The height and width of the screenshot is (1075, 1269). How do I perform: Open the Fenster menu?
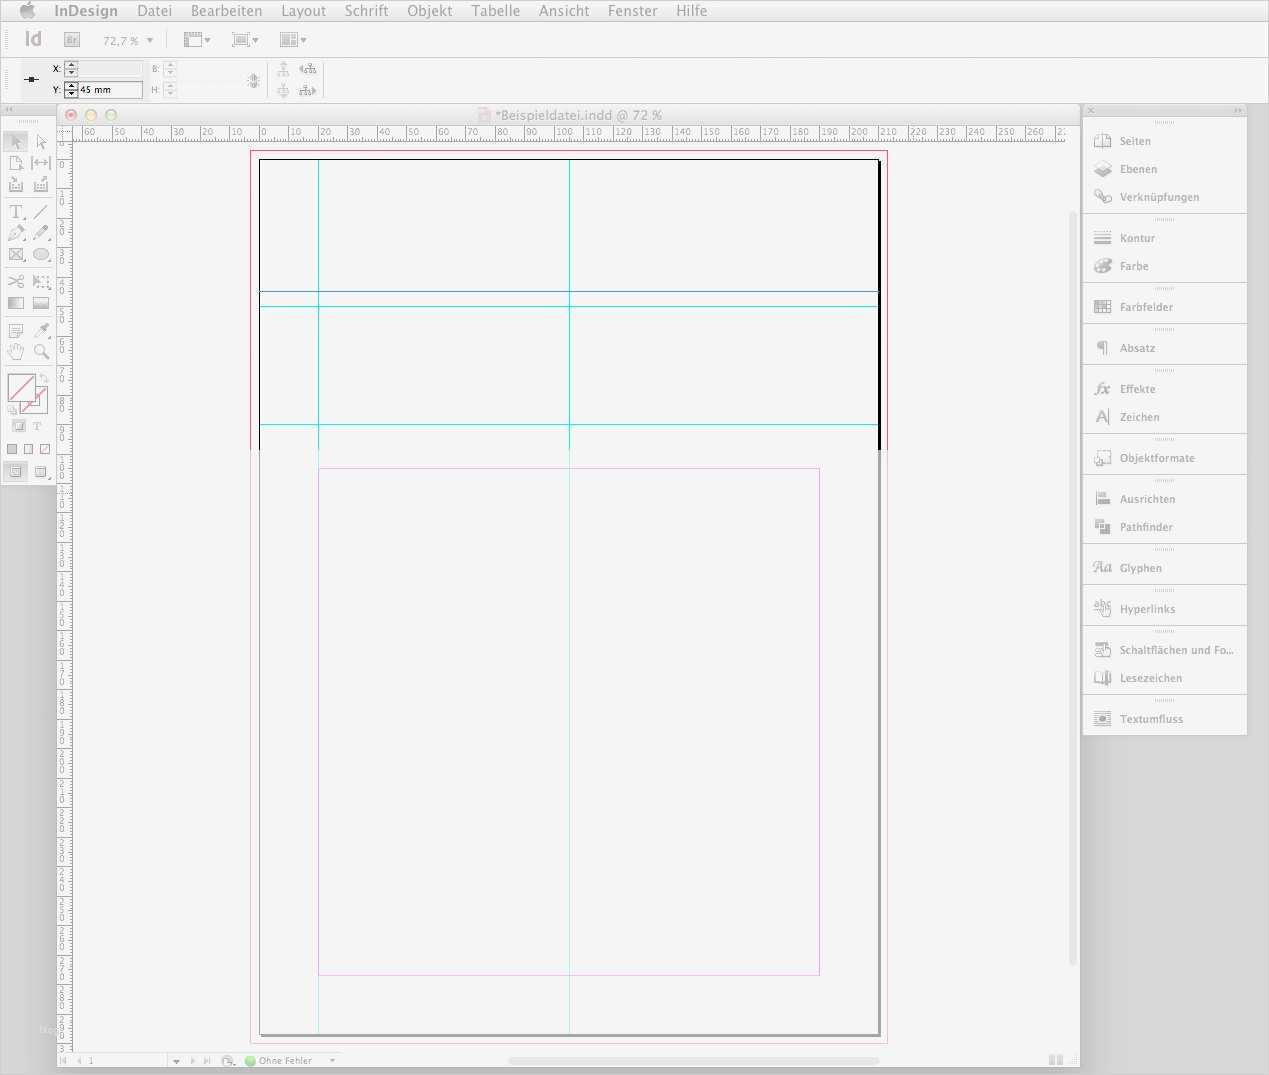coord(632,11)
